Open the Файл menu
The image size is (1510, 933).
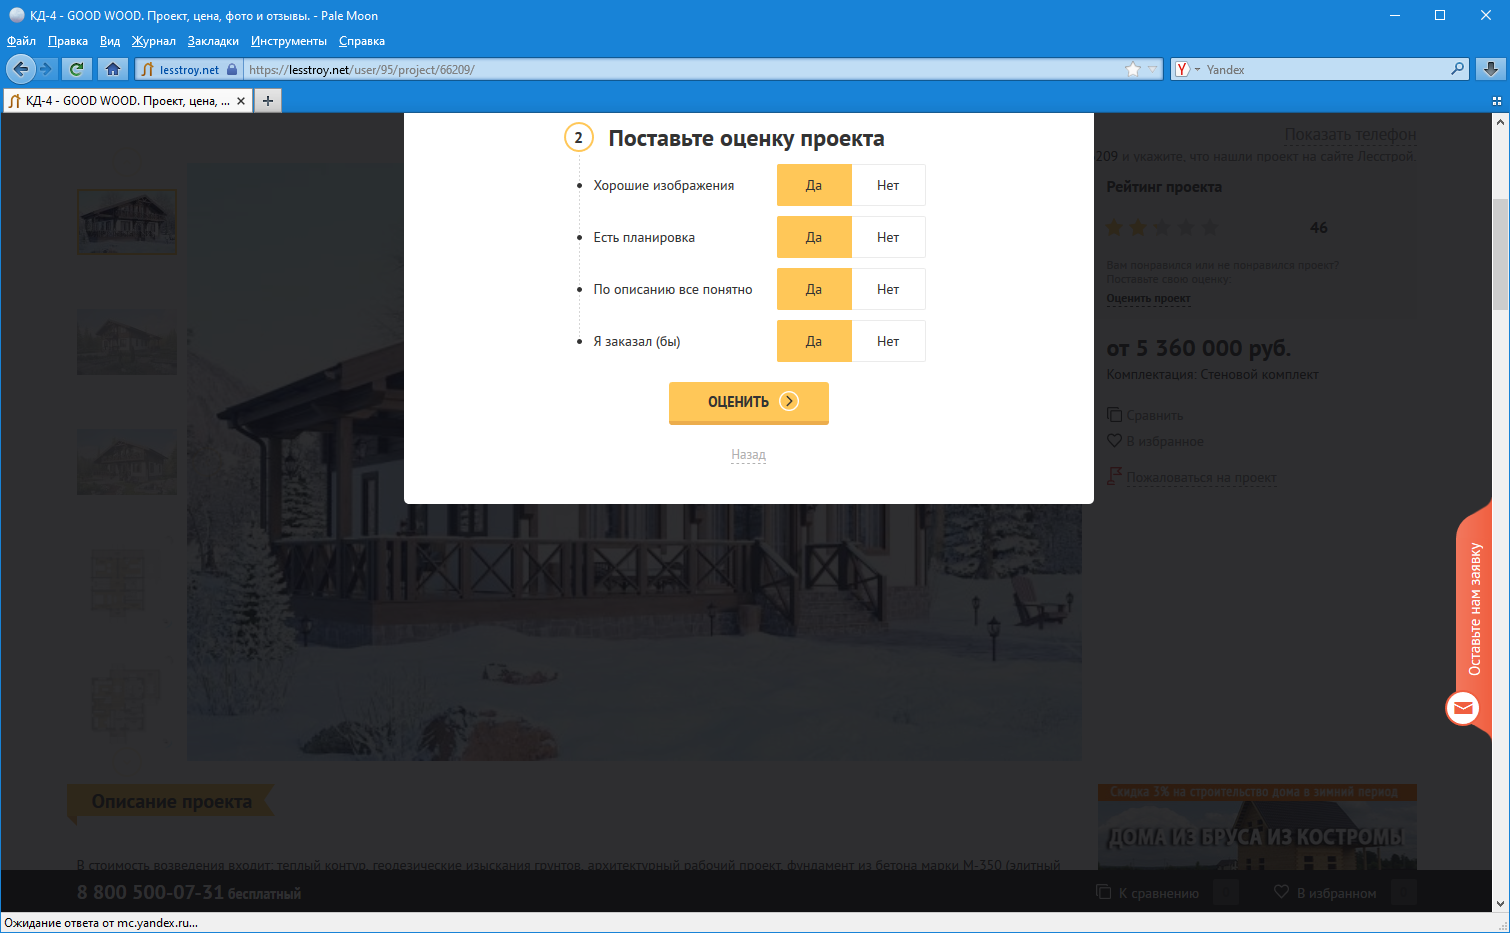(21, 41)
